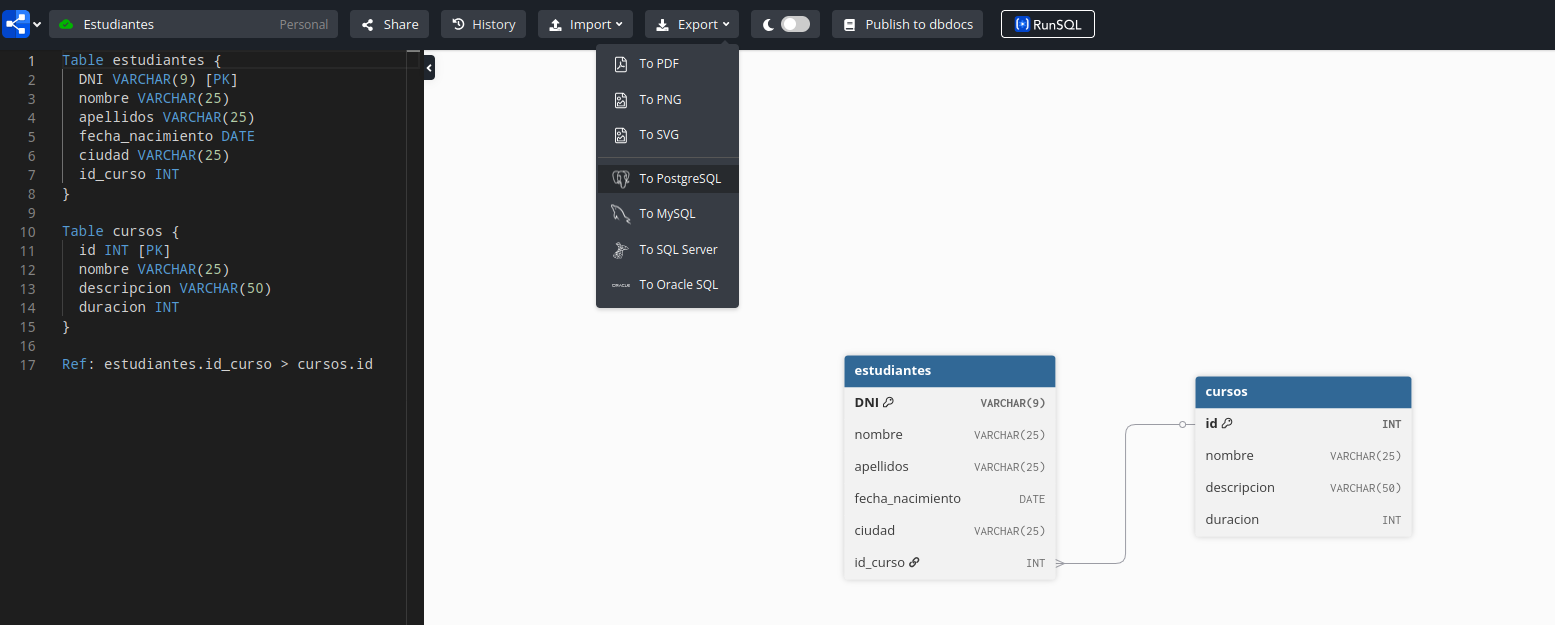
Task: Click the PDF file icon in export menu
Action: point(620,64)
